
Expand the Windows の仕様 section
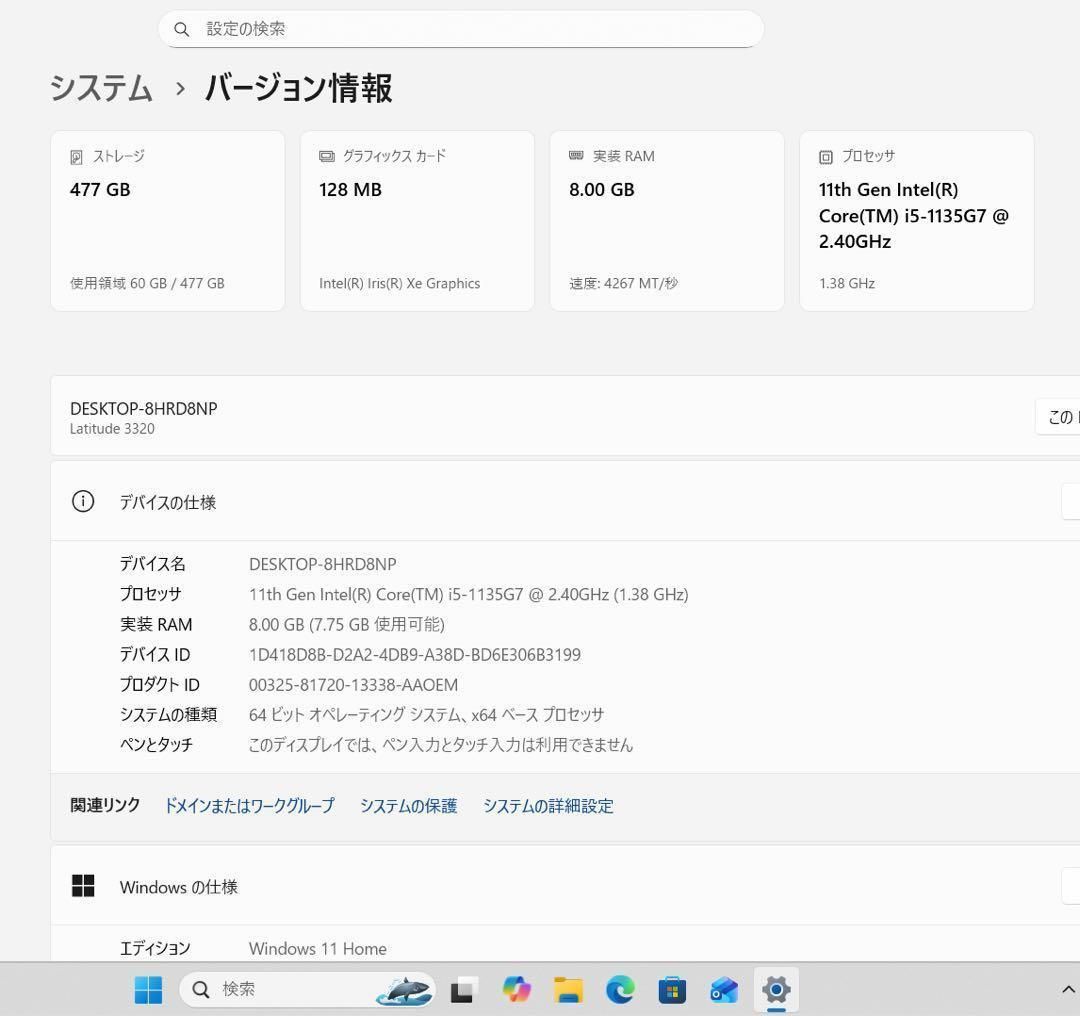click(x=1073, y=886)
